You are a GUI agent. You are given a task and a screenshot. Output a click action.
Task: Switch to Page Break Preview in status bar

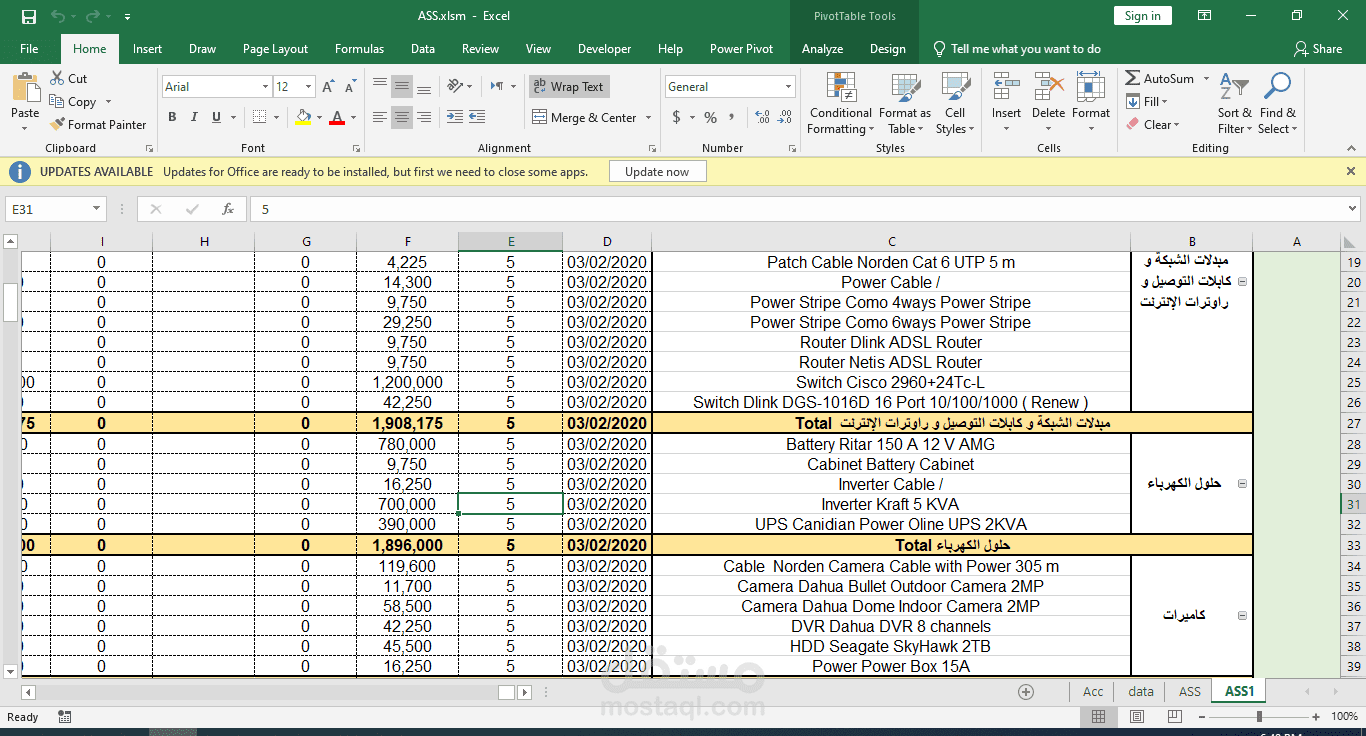coord(1174,717)
